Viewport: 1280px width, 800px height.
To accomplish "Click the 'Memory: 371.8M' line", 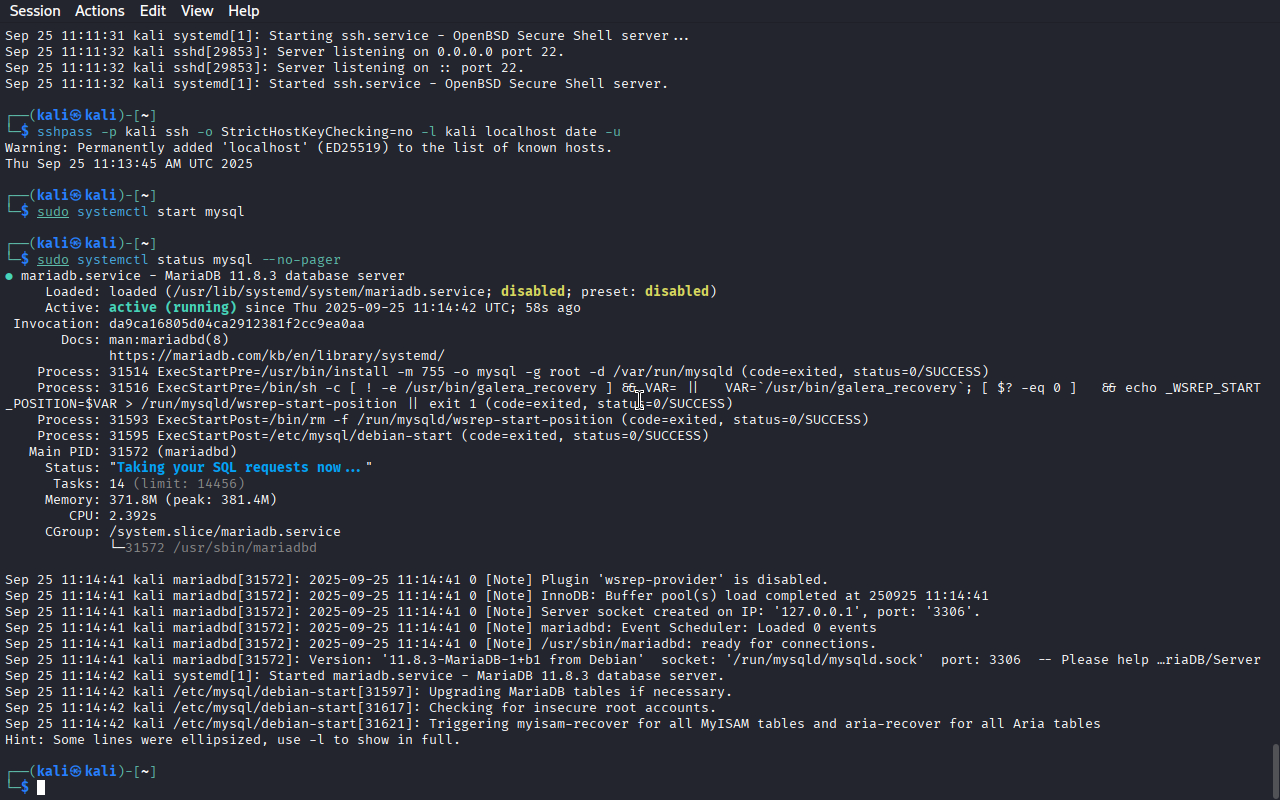I will pos(160,500).
